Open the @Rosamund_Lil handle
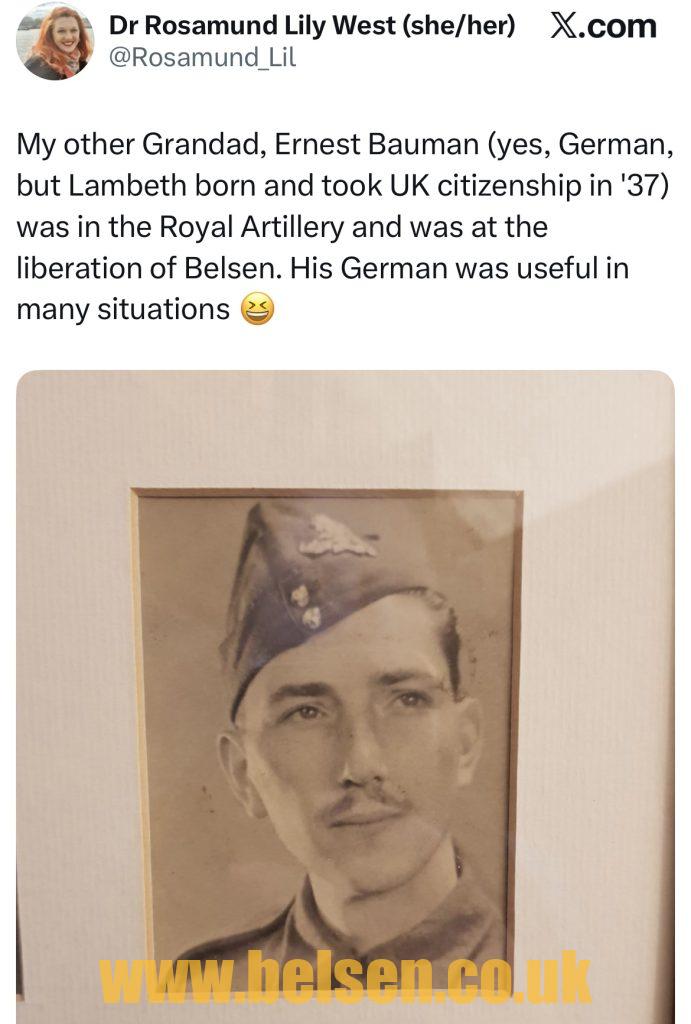Screen dimensions: 691x1024 pyautogui.click(x=202, y=57)
